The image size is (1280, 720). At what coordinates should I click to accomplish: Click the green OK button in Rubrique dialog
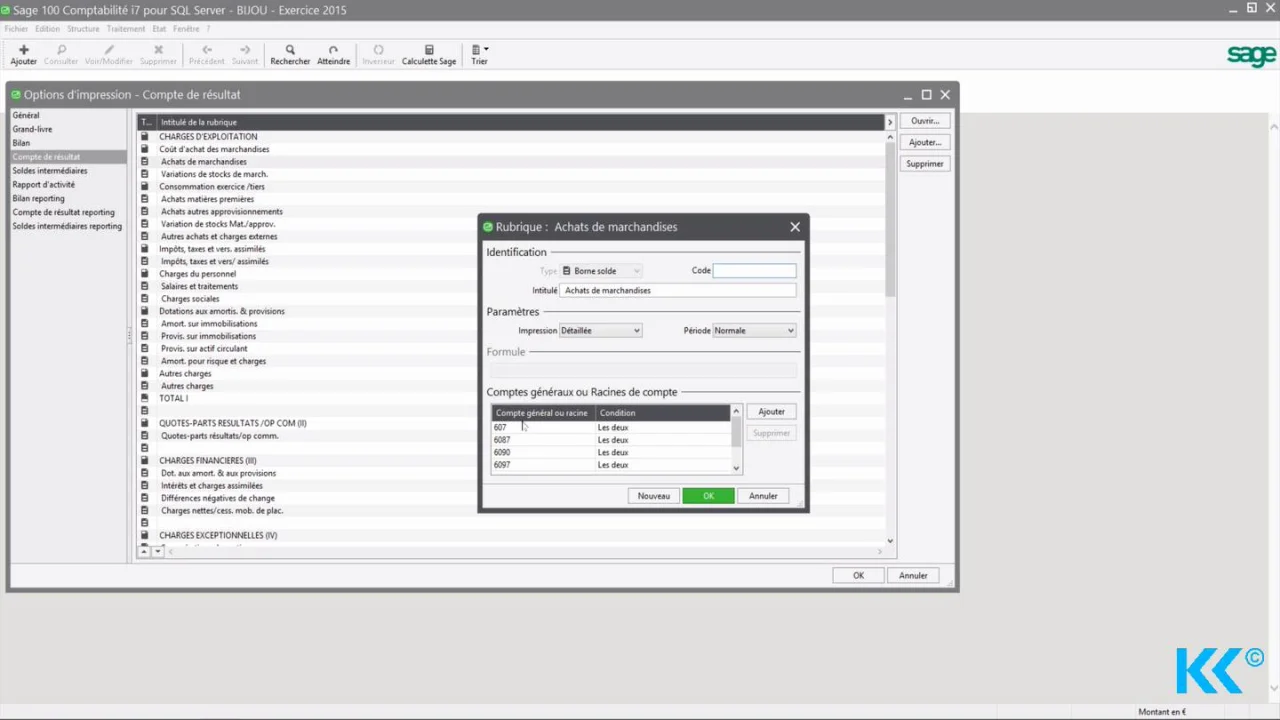pyautogui.click(x=708, y=496)
